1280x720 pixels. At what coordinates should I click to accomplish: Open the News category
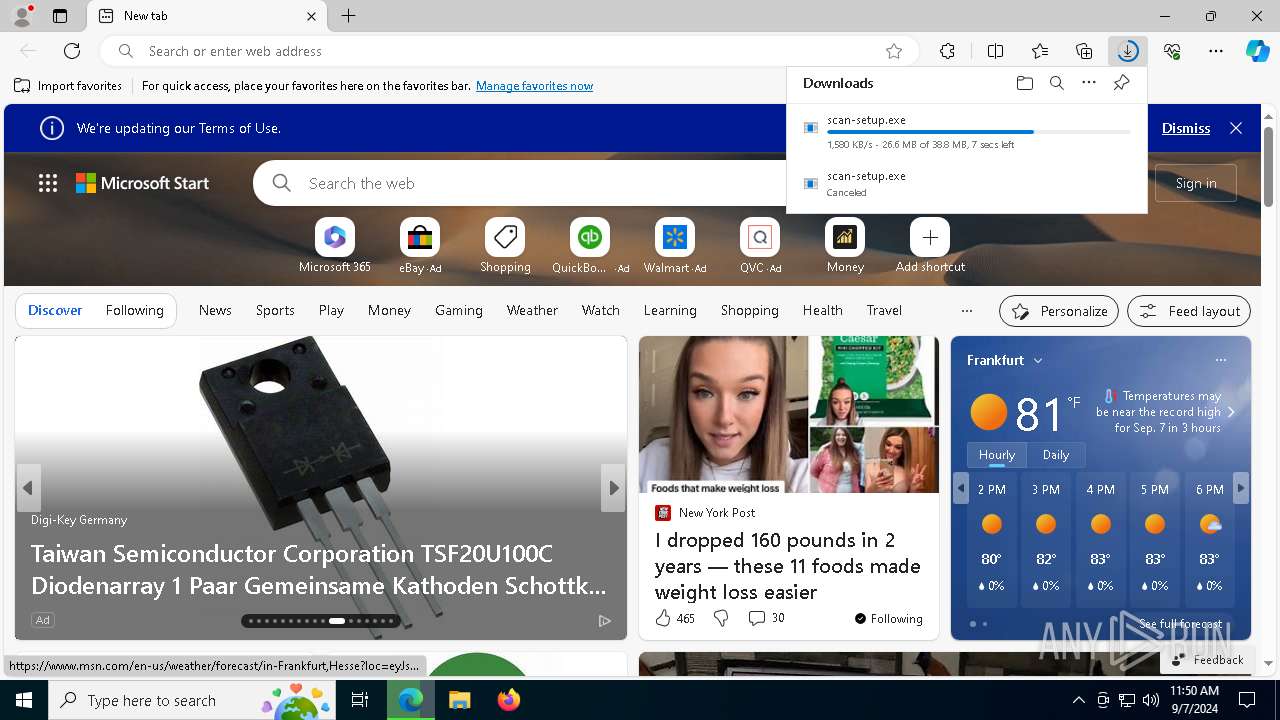[215, 310]
